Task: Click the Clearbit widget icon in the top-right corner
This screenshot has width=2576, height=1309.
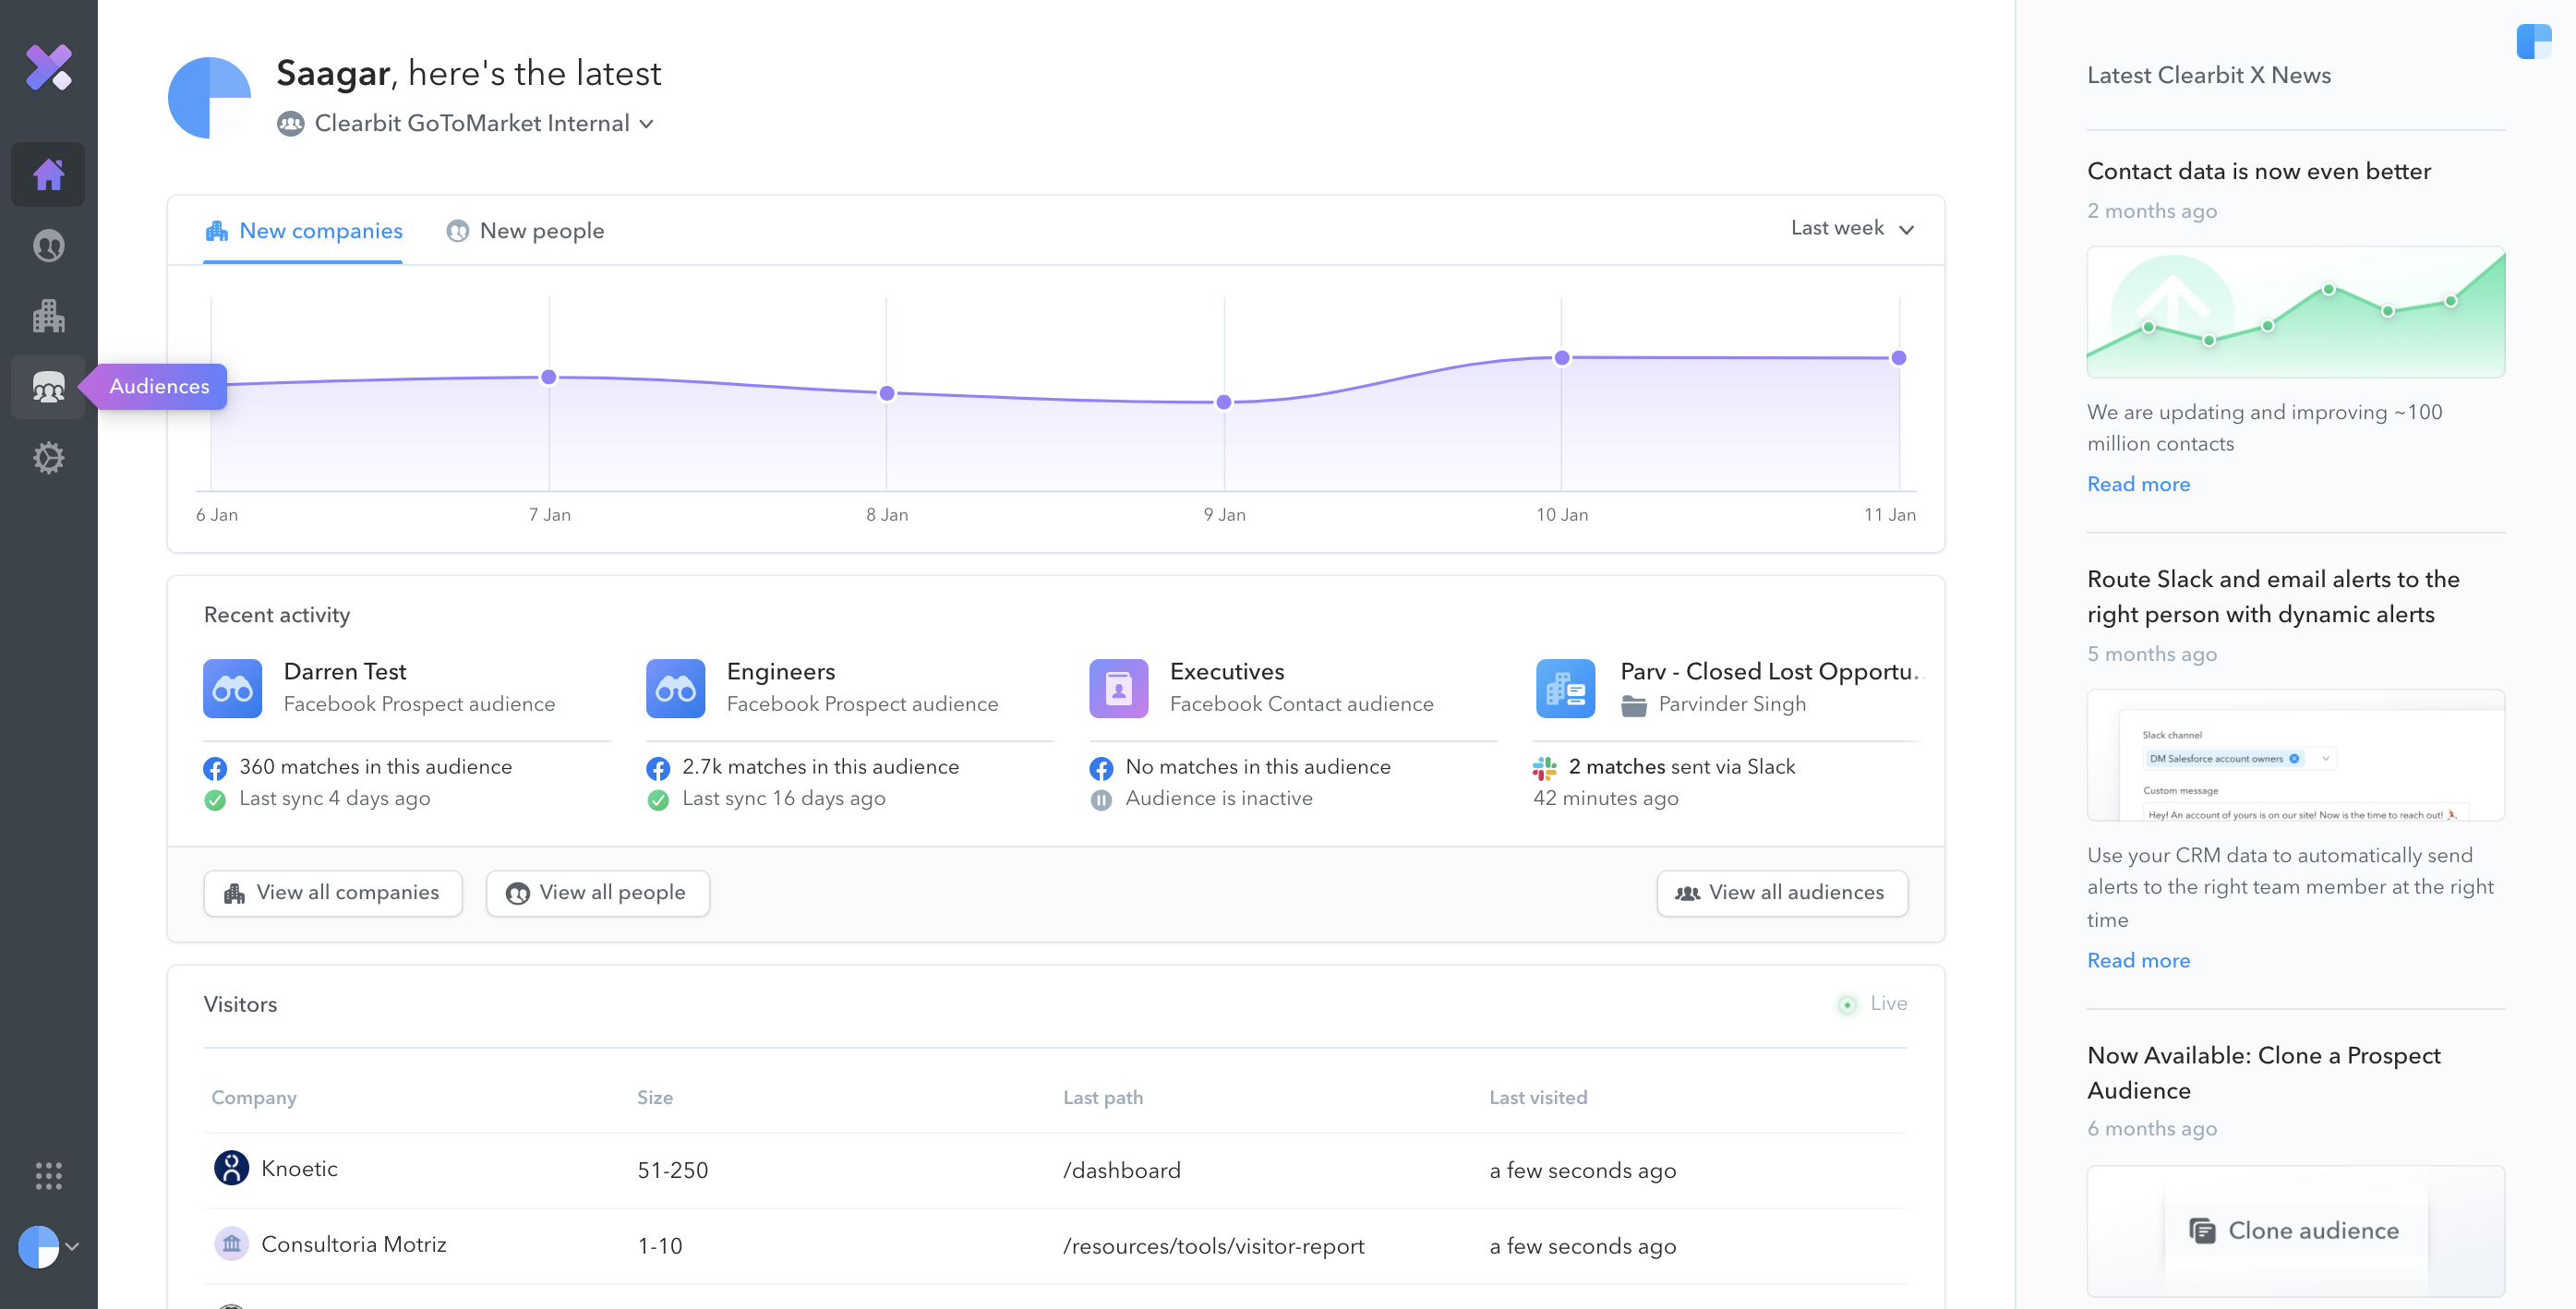Action: 2534,42
